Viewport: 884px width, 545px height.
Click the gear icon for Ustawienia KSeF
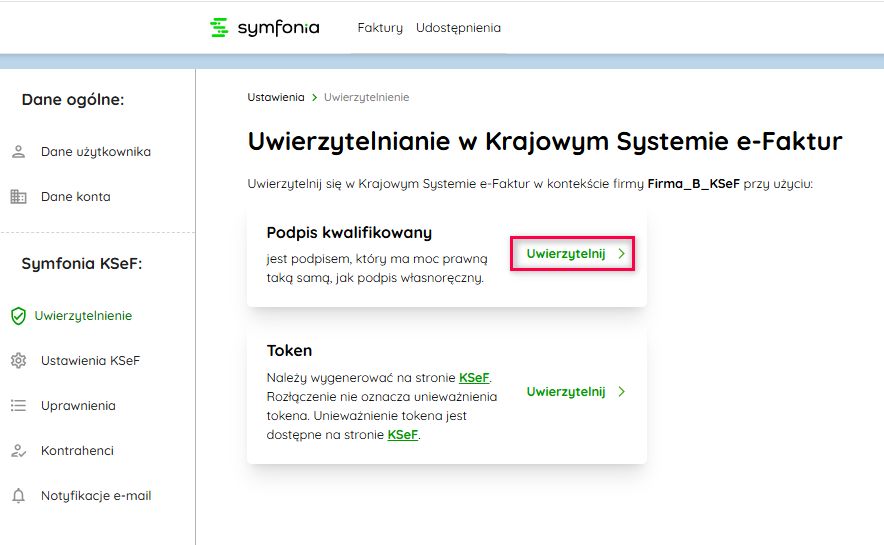tap(18, 361)
